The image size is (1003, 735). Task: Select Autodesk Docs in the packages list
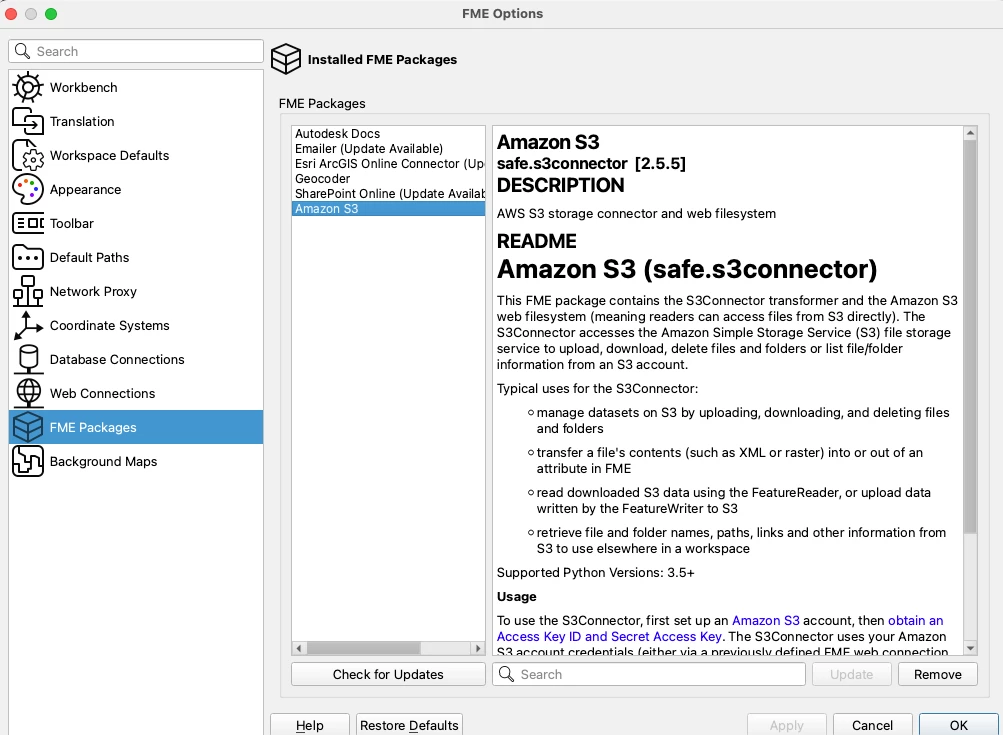point(388,134)
